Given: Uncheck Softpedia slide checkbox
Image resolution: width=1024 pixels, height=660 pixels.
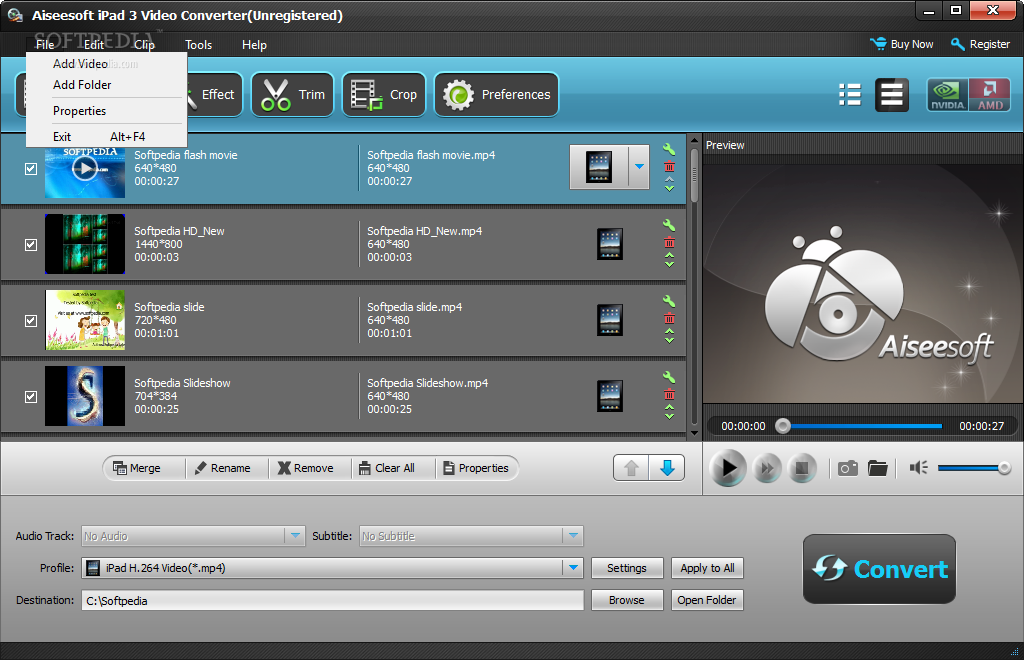Looking at the screenshot, I should [x=31, y=321].
